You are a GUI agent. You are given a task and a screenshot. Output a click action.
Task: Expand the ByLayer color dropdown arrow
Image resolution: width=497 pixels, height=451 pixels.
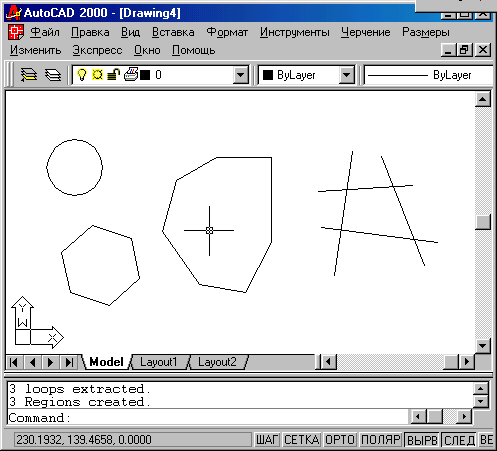point(347,75)
